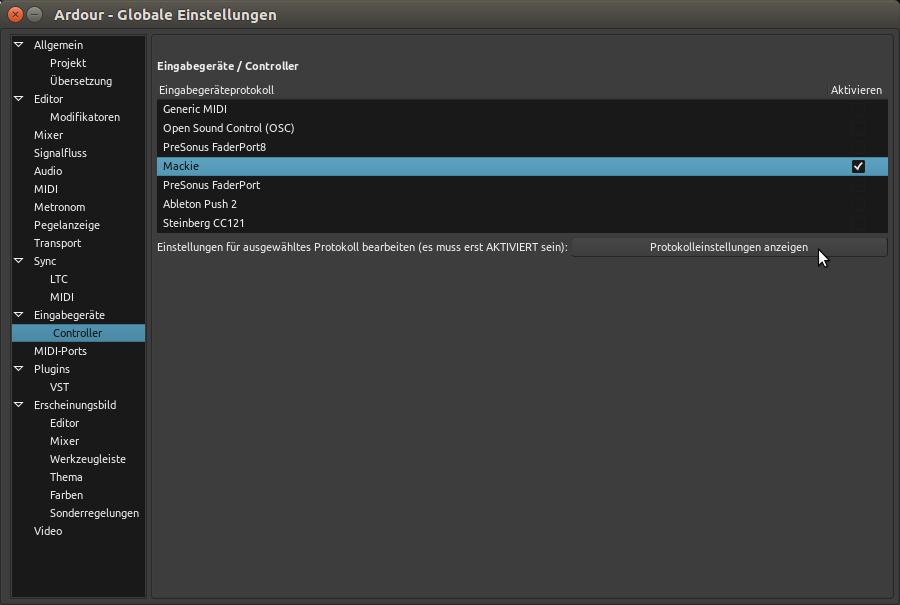This screenshot has height=605, width=900.
Task: Activate the PreSonus FaderPort8 checkbox
Action: pyautogui.click(x=858, y=147)
